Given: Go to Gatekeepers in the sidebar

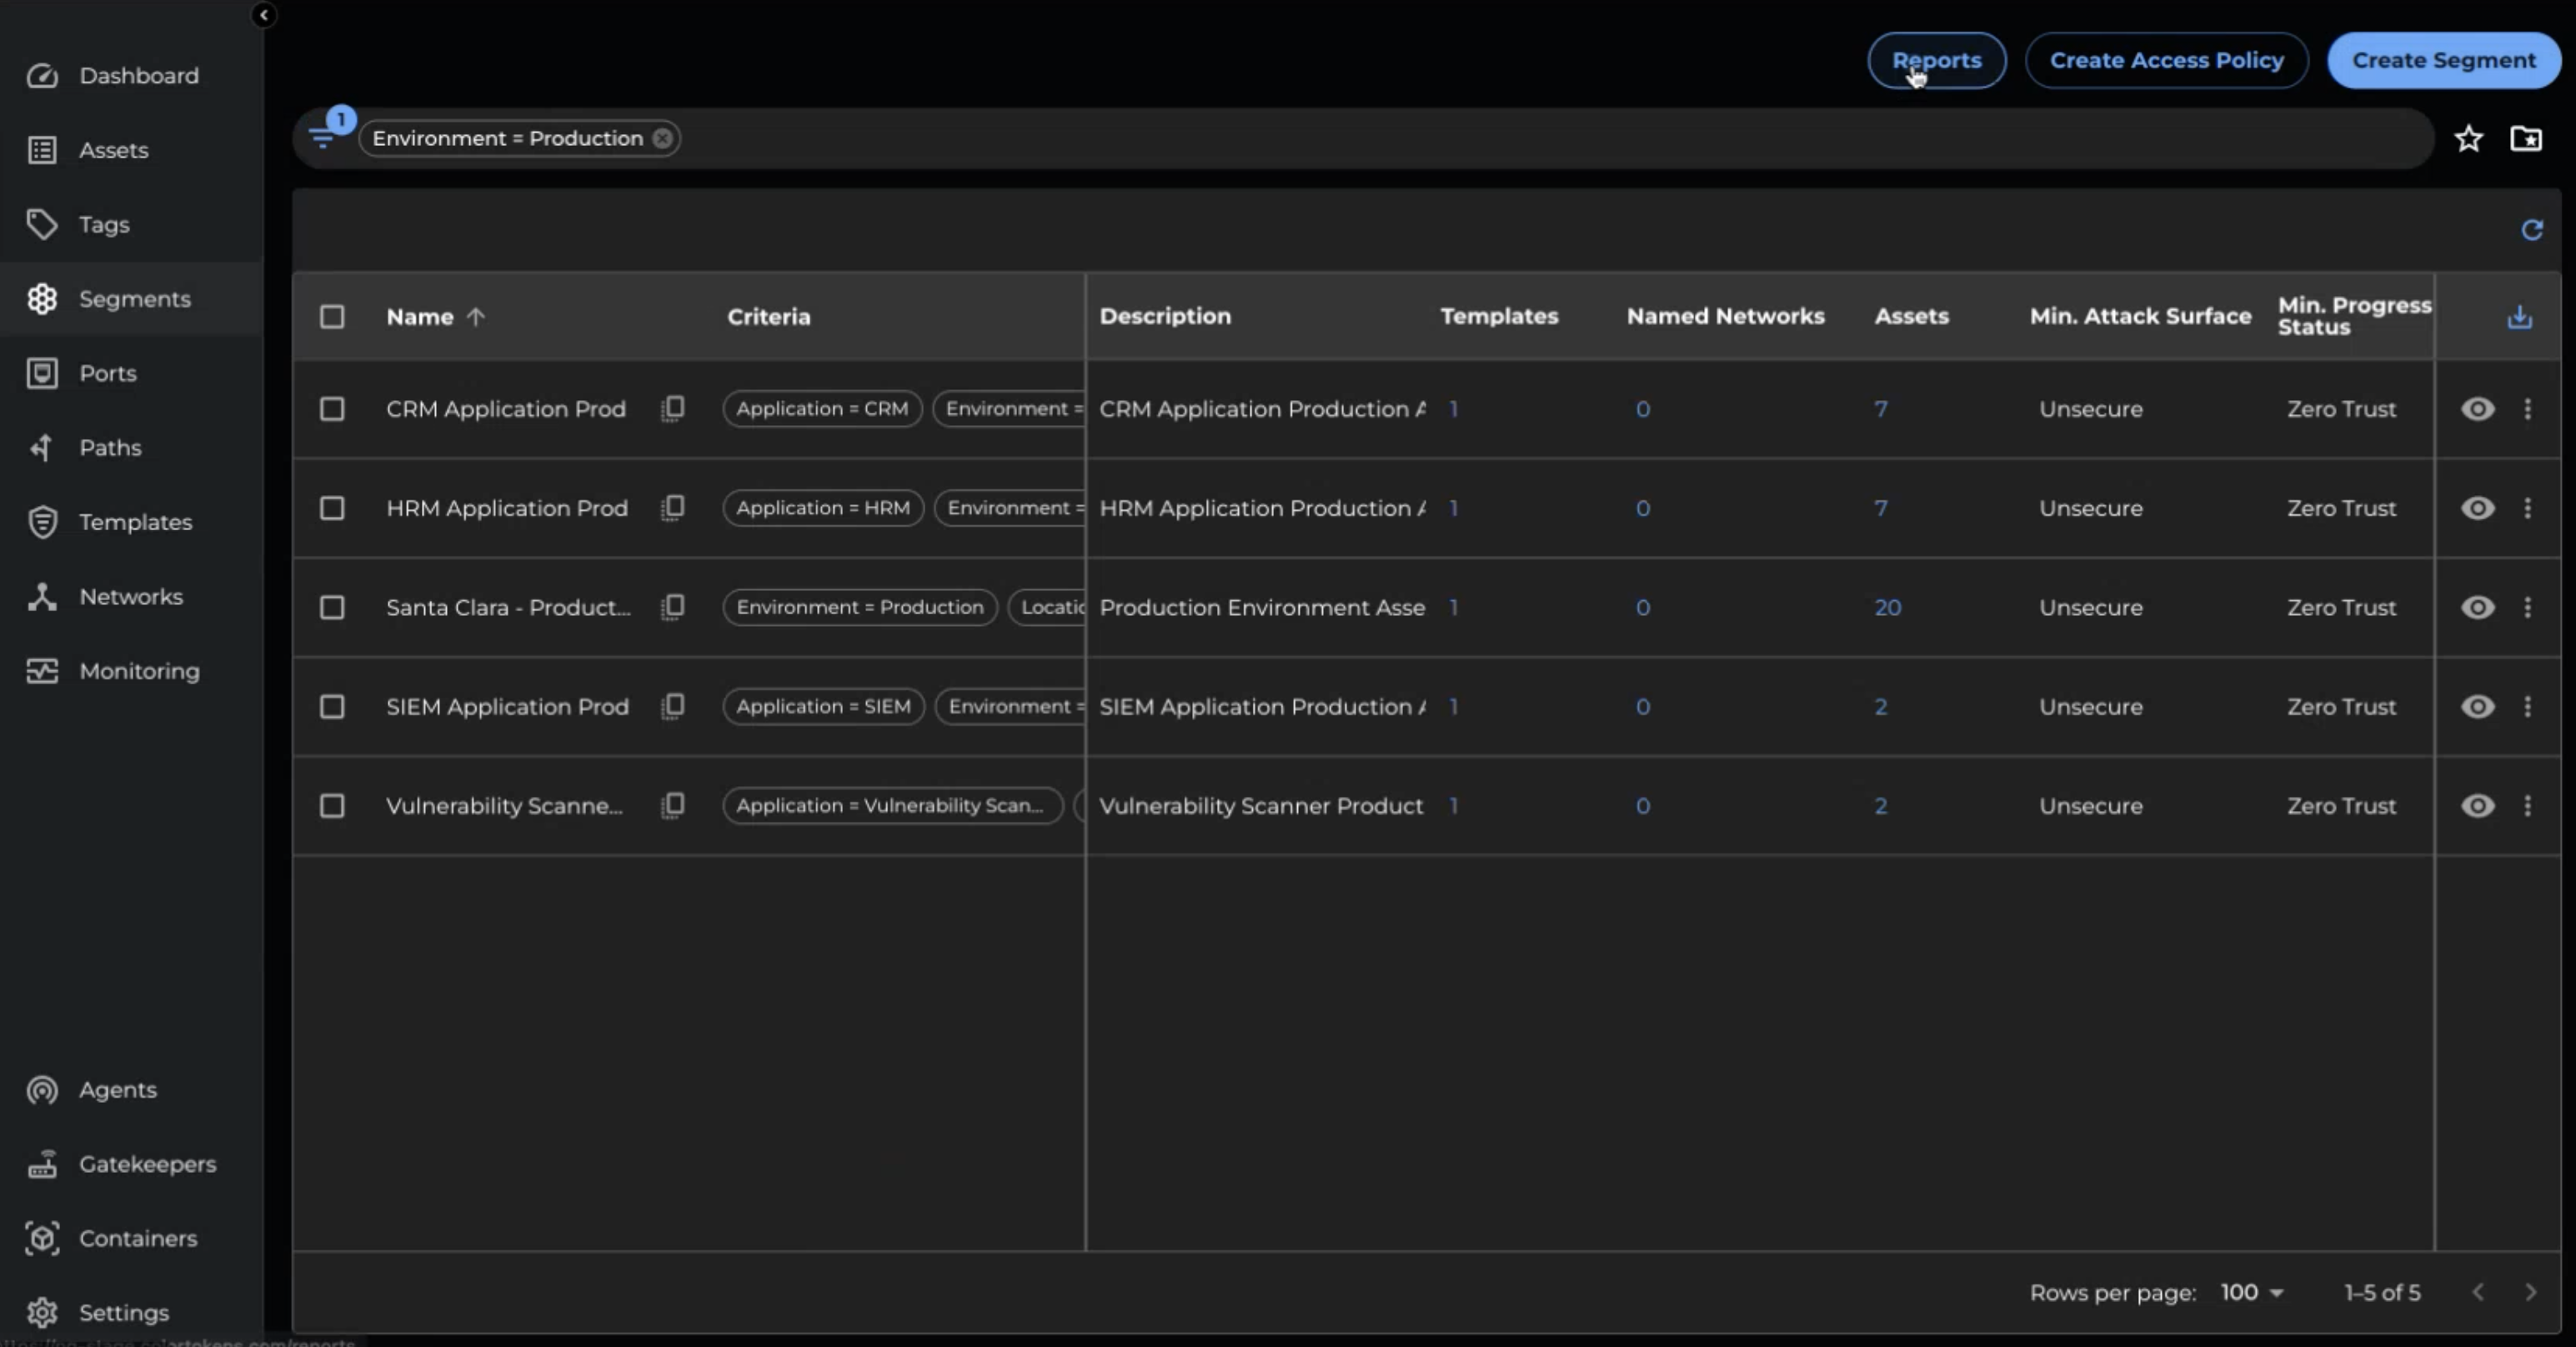Looking at the screenshot, I should 147,1164.
